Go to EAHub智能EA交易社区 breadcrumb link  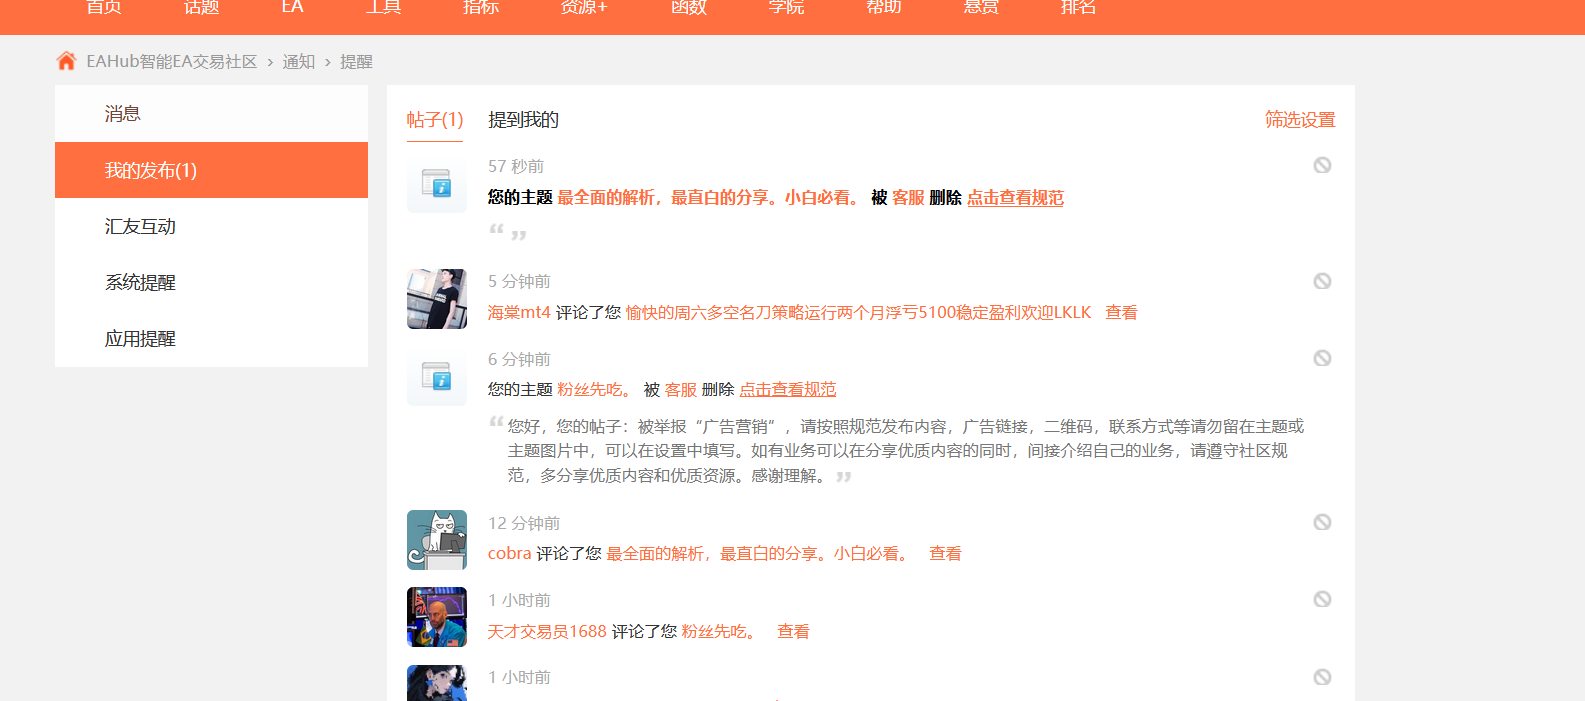(x=172, y=61)
